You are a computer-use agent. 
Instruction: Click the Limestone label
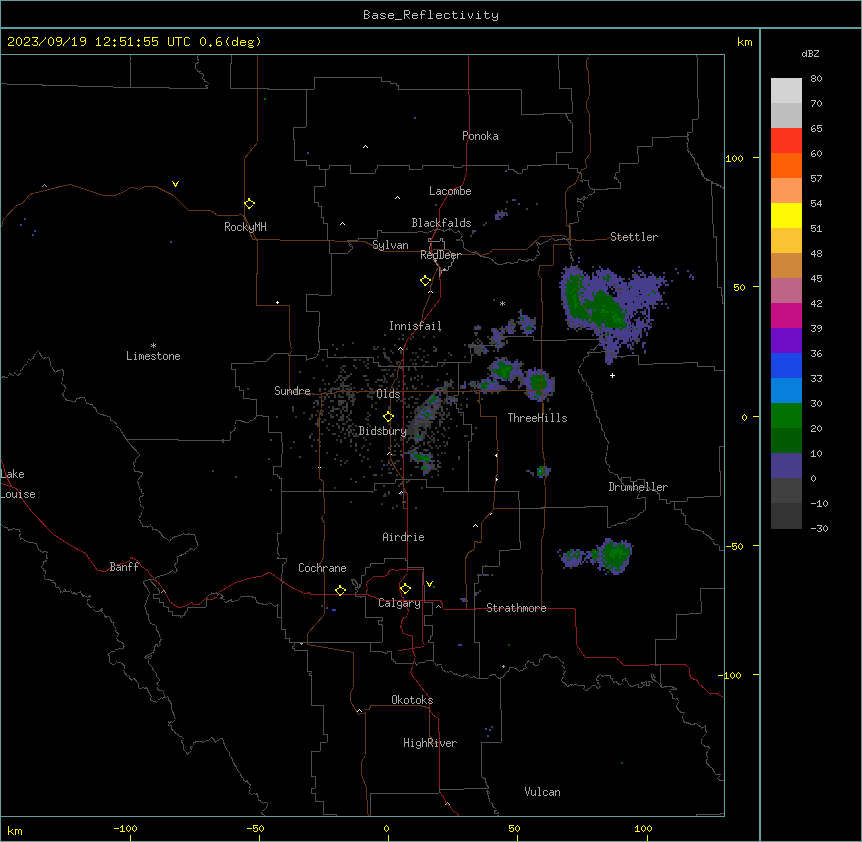tap(153, 356)
